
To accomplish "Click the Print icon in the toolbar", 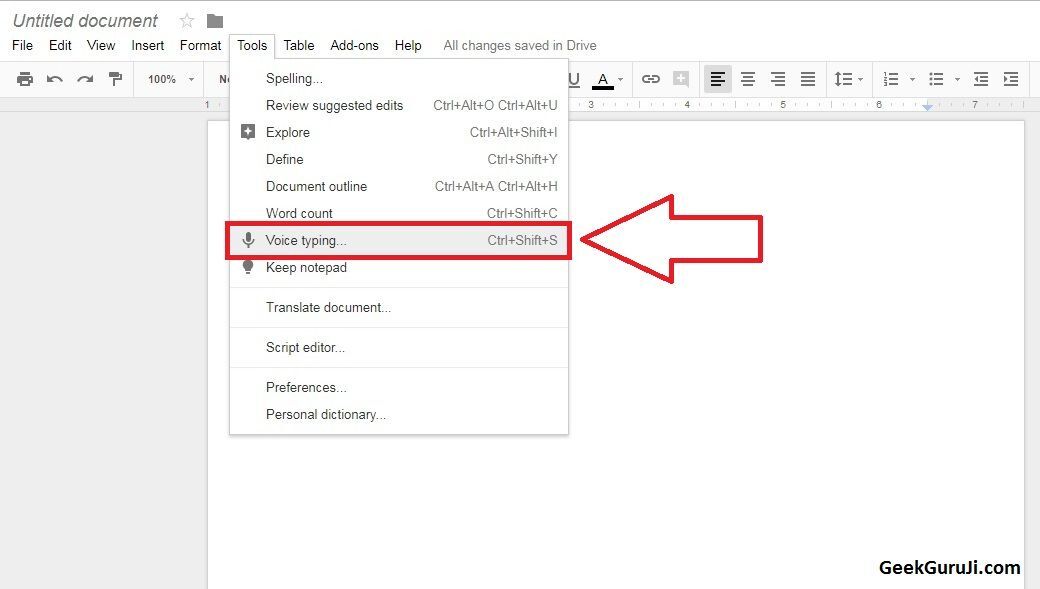I will (x=25, y=79).
